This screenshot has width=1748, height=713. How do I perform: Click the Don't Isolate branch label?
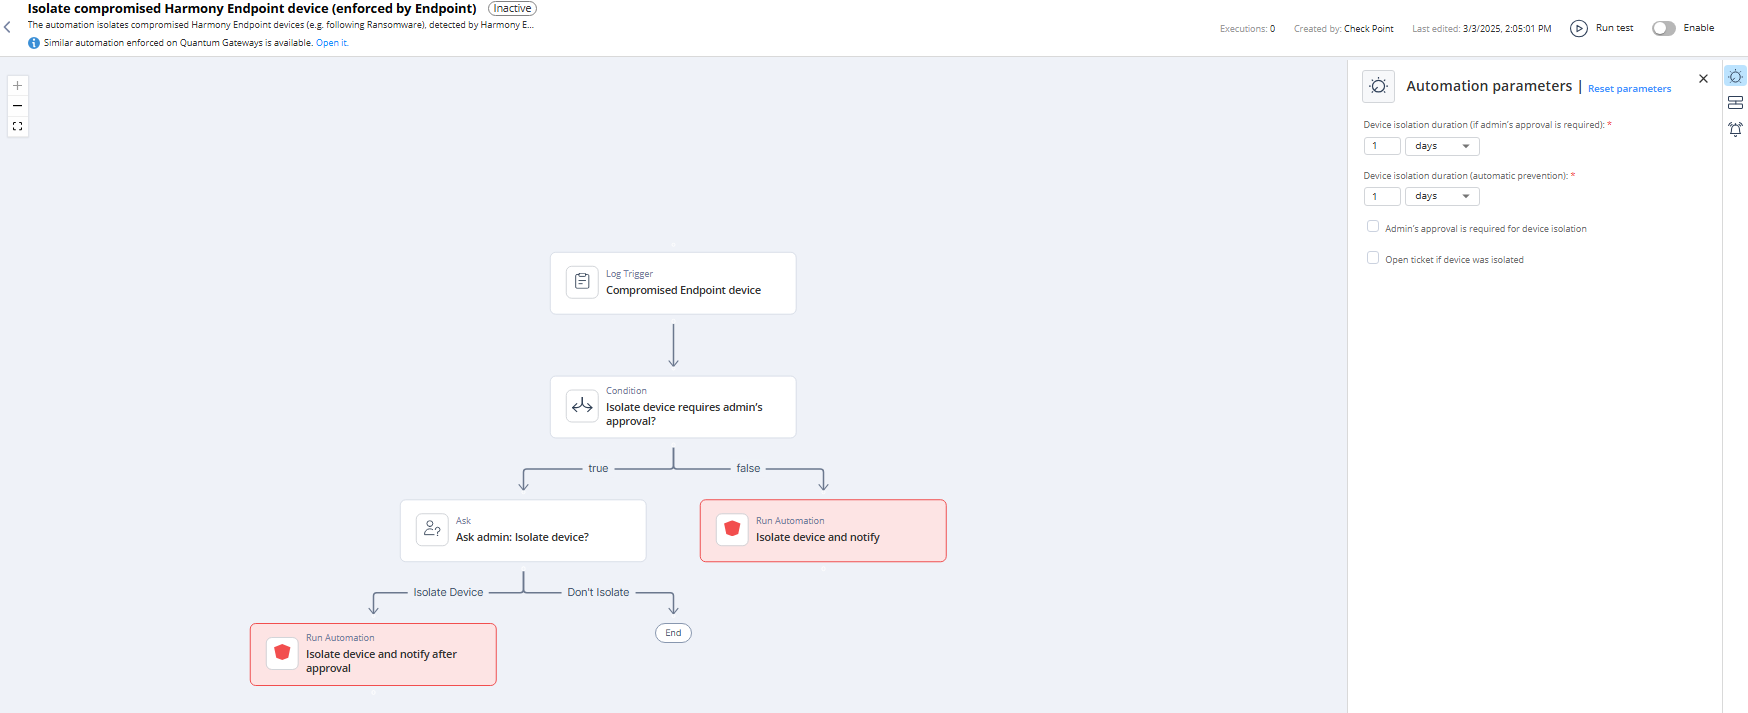pyautogui.click(x=598, y=592)
